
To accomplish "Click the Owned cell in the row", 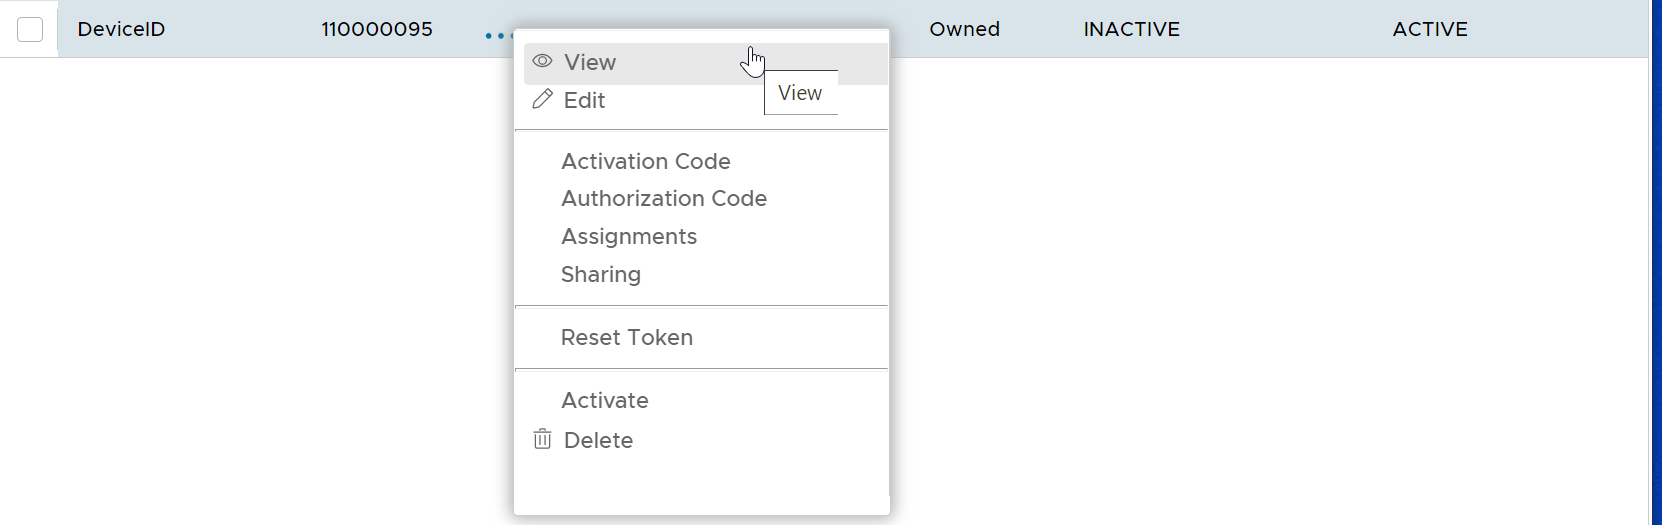I will point(964,29).
